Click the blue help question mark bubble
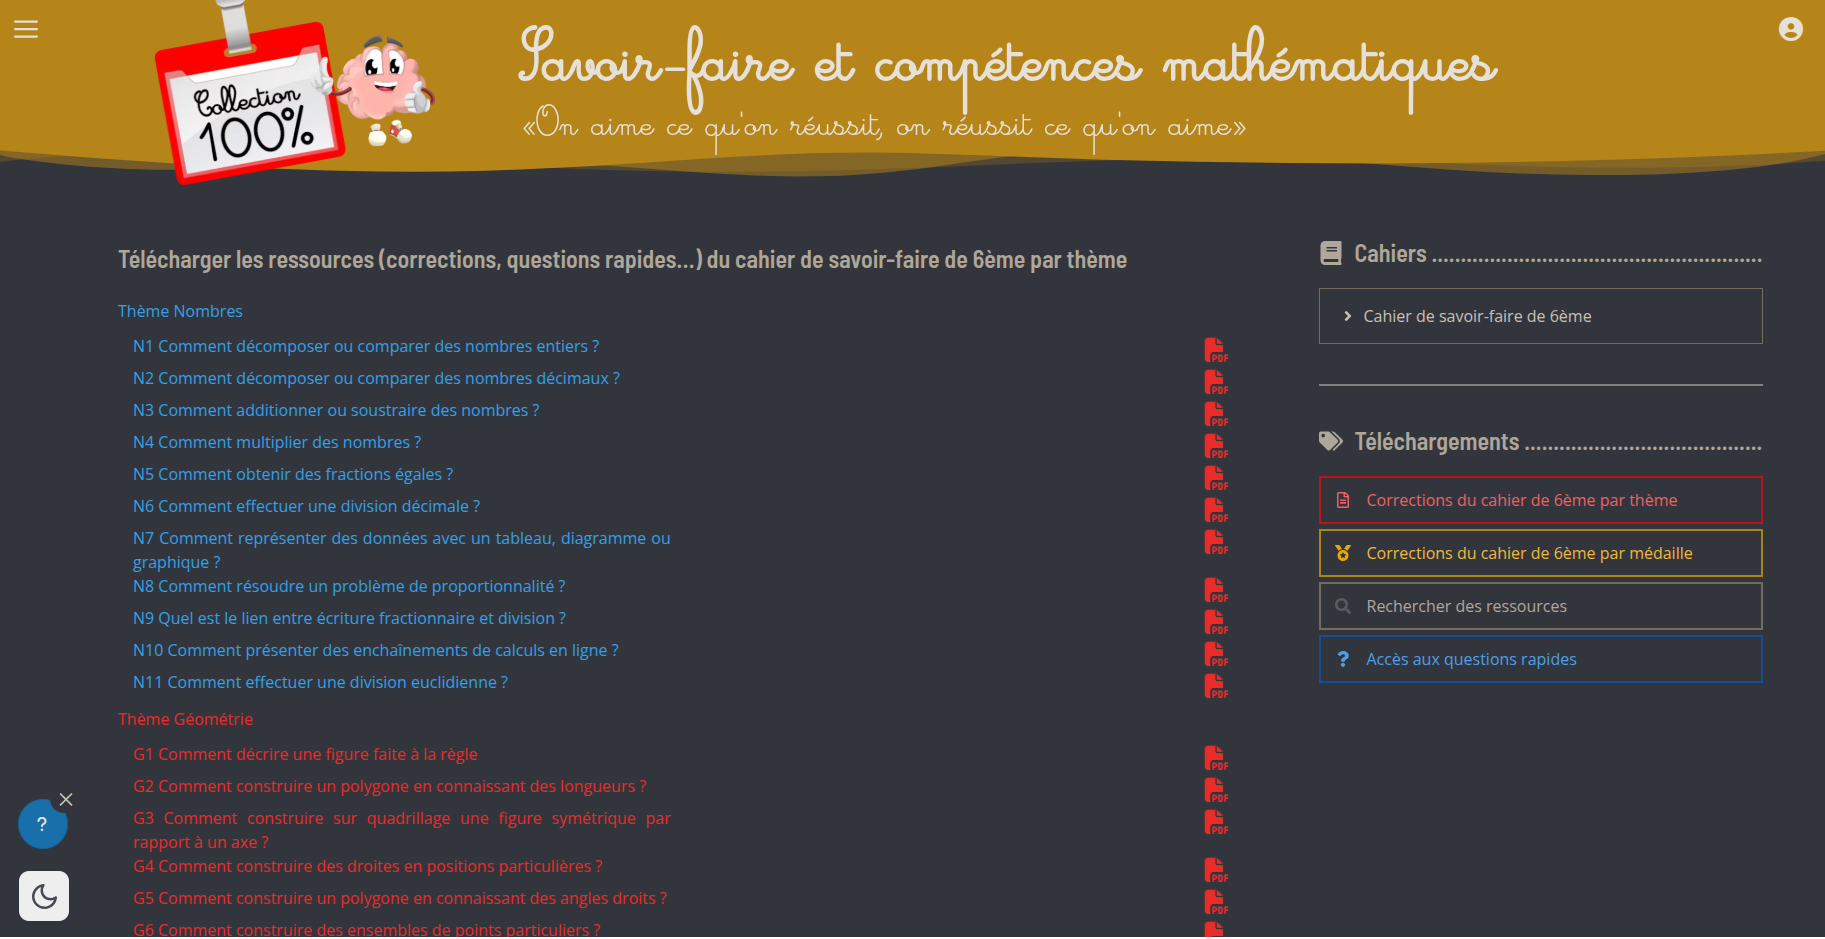The width and height of the screenshot is (1825, 939). [x=42, y=824]
